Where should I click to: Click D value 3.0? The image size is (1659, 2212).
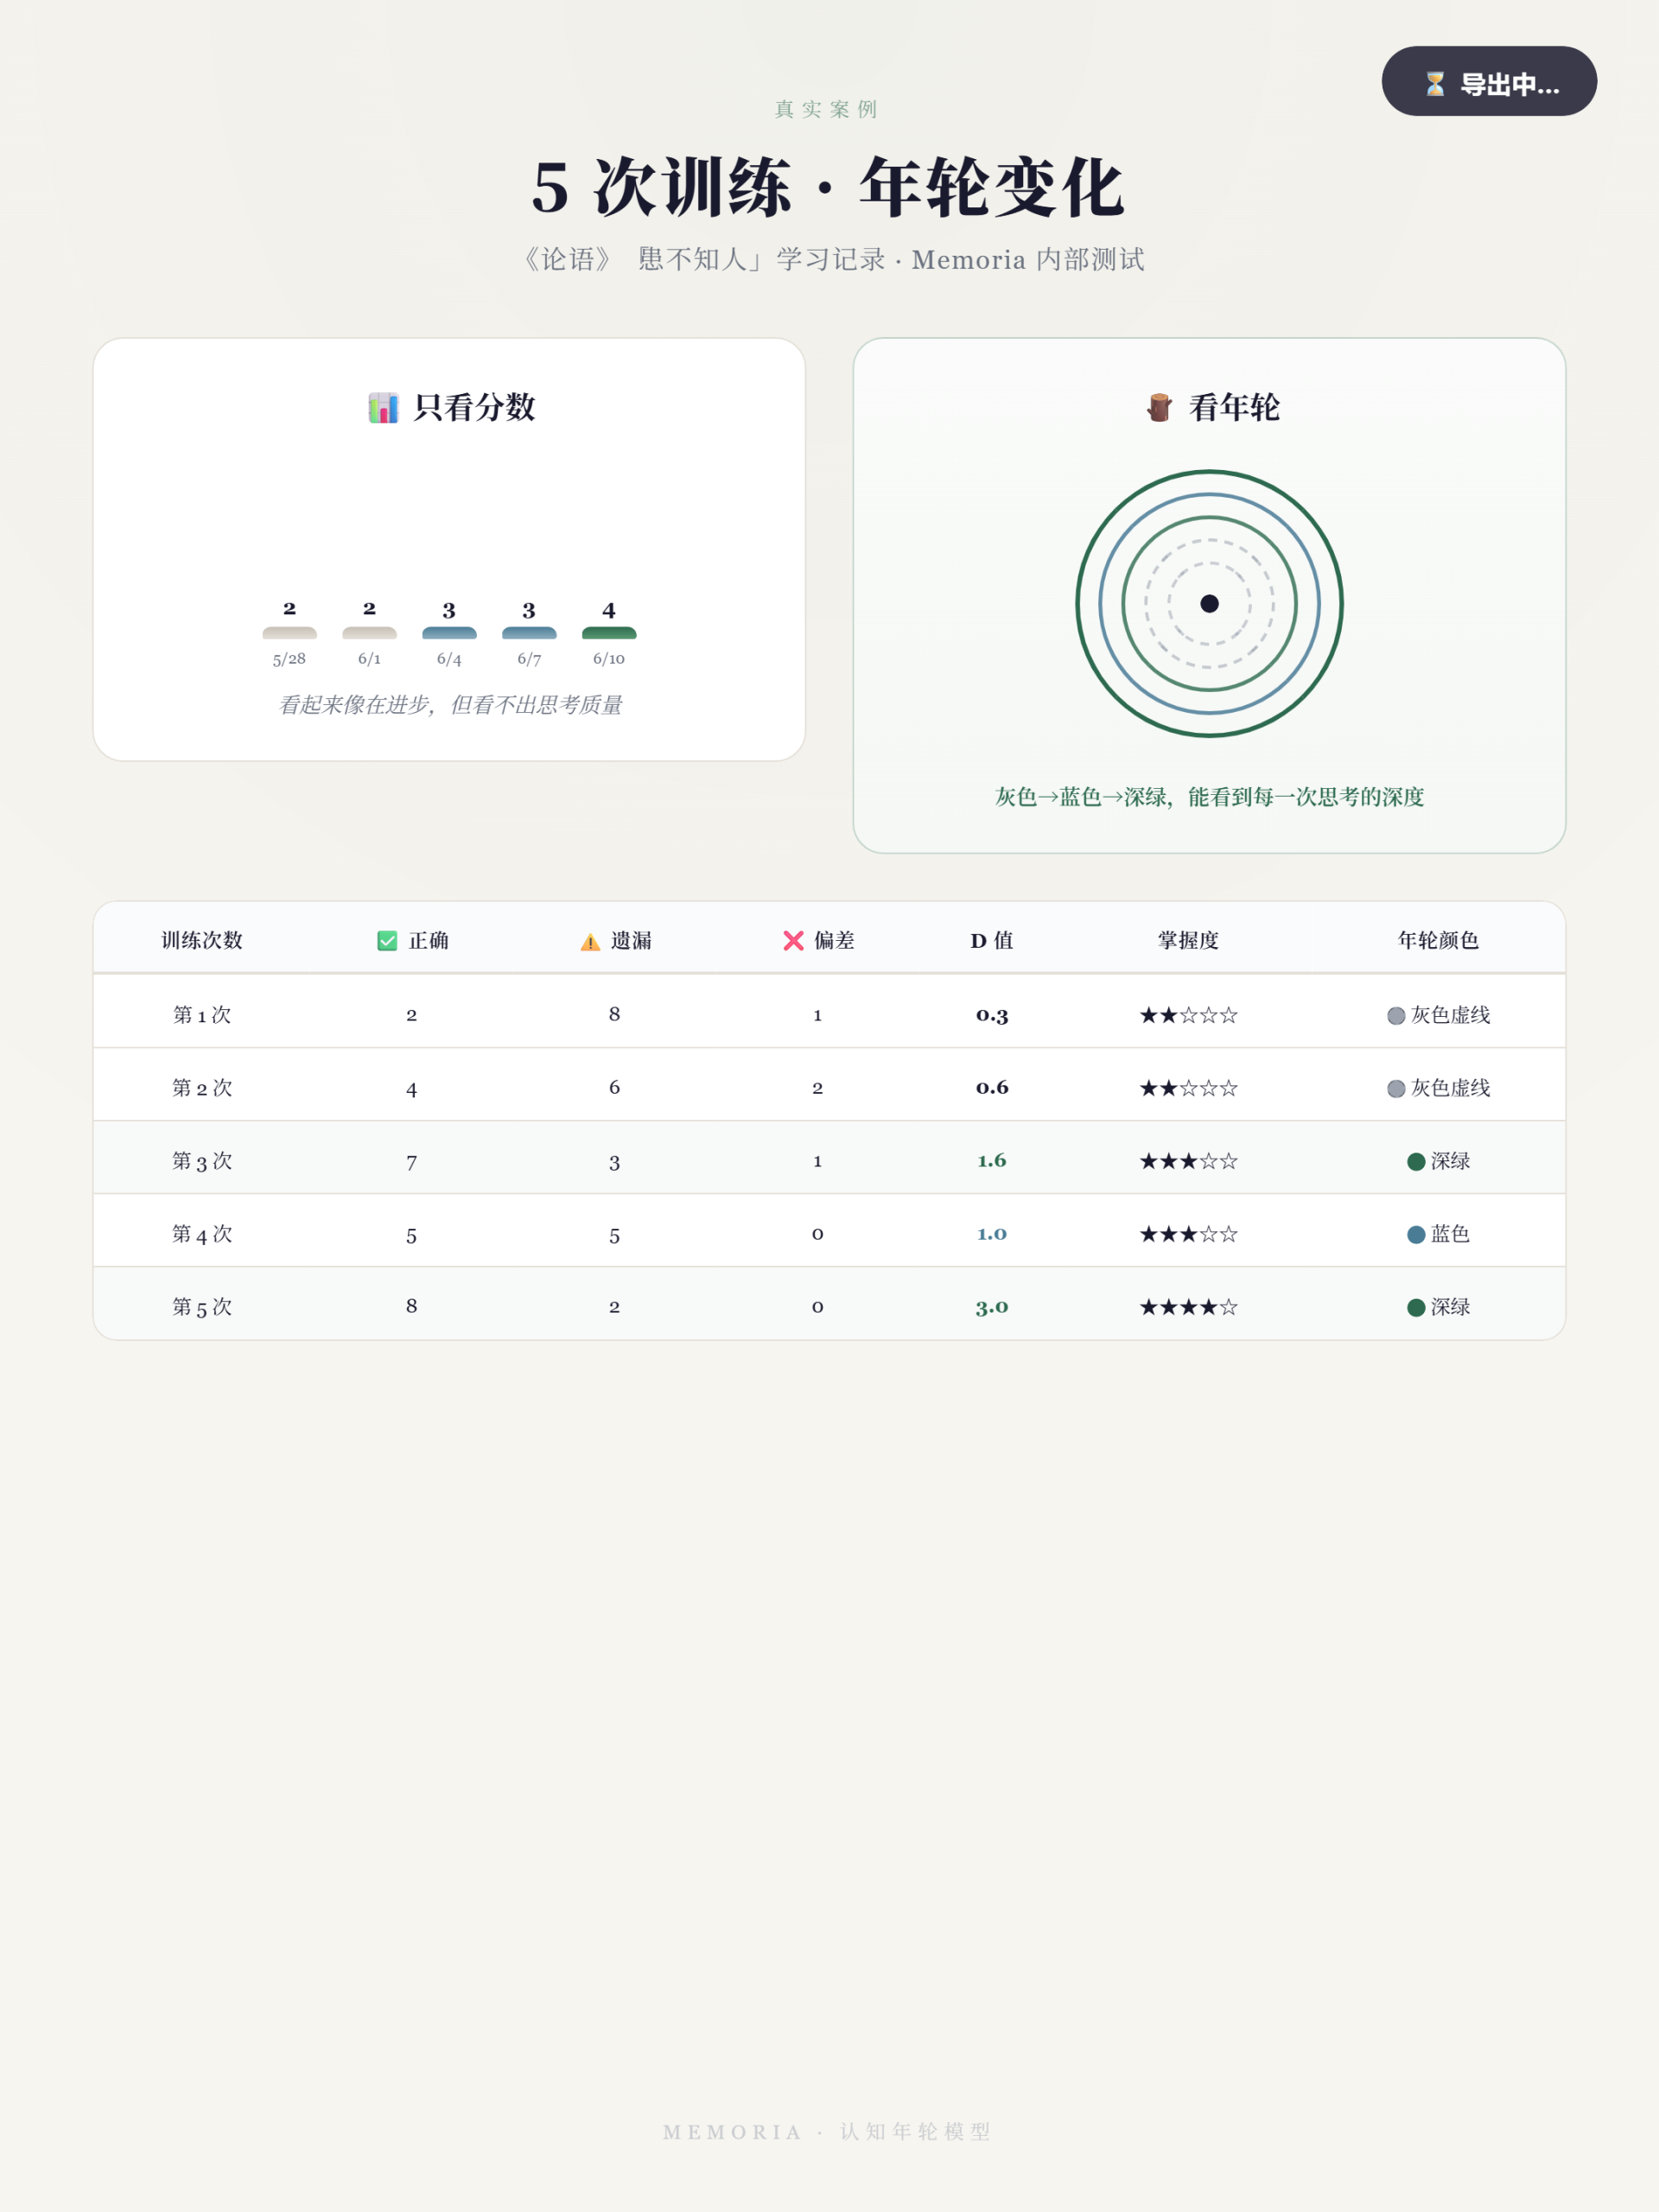(992, 1307)
